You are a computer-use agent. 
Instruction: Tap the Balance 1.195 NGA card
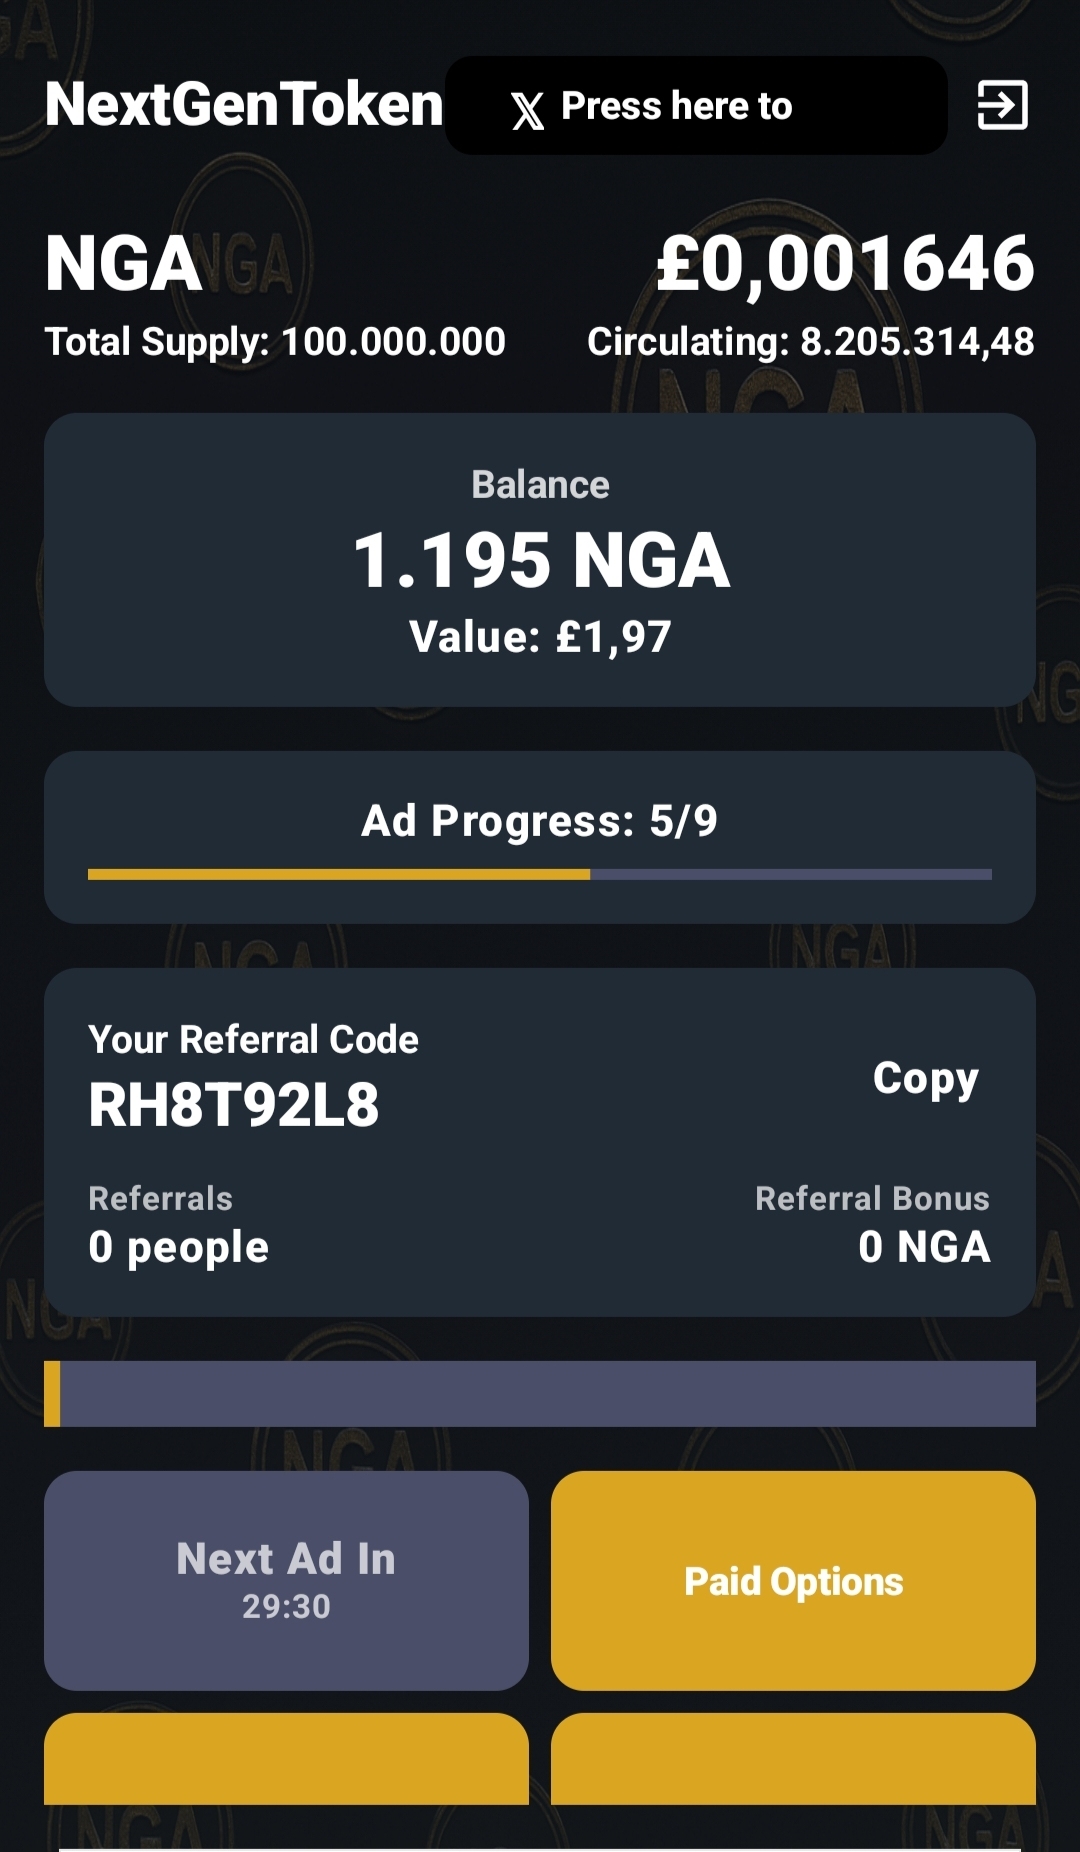point(540,560)
